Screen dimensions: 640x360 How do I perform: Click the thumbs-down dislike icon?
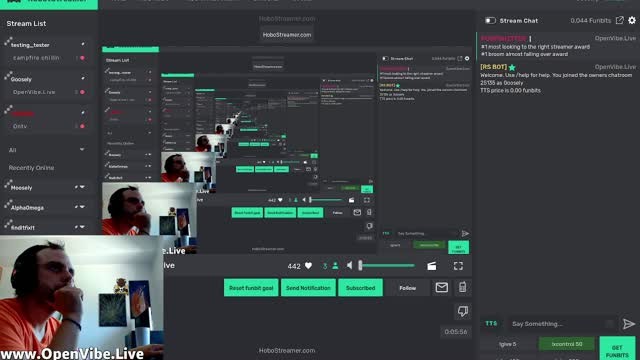click(x=463, y=311)
